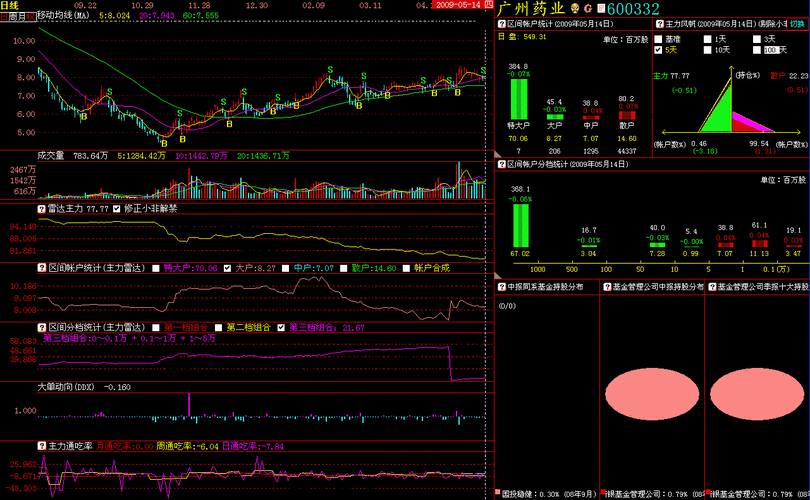The height and width of the screenshot is (500, 810).
Task: Toggle 权 adjustment tab
Action: (31, 16)
